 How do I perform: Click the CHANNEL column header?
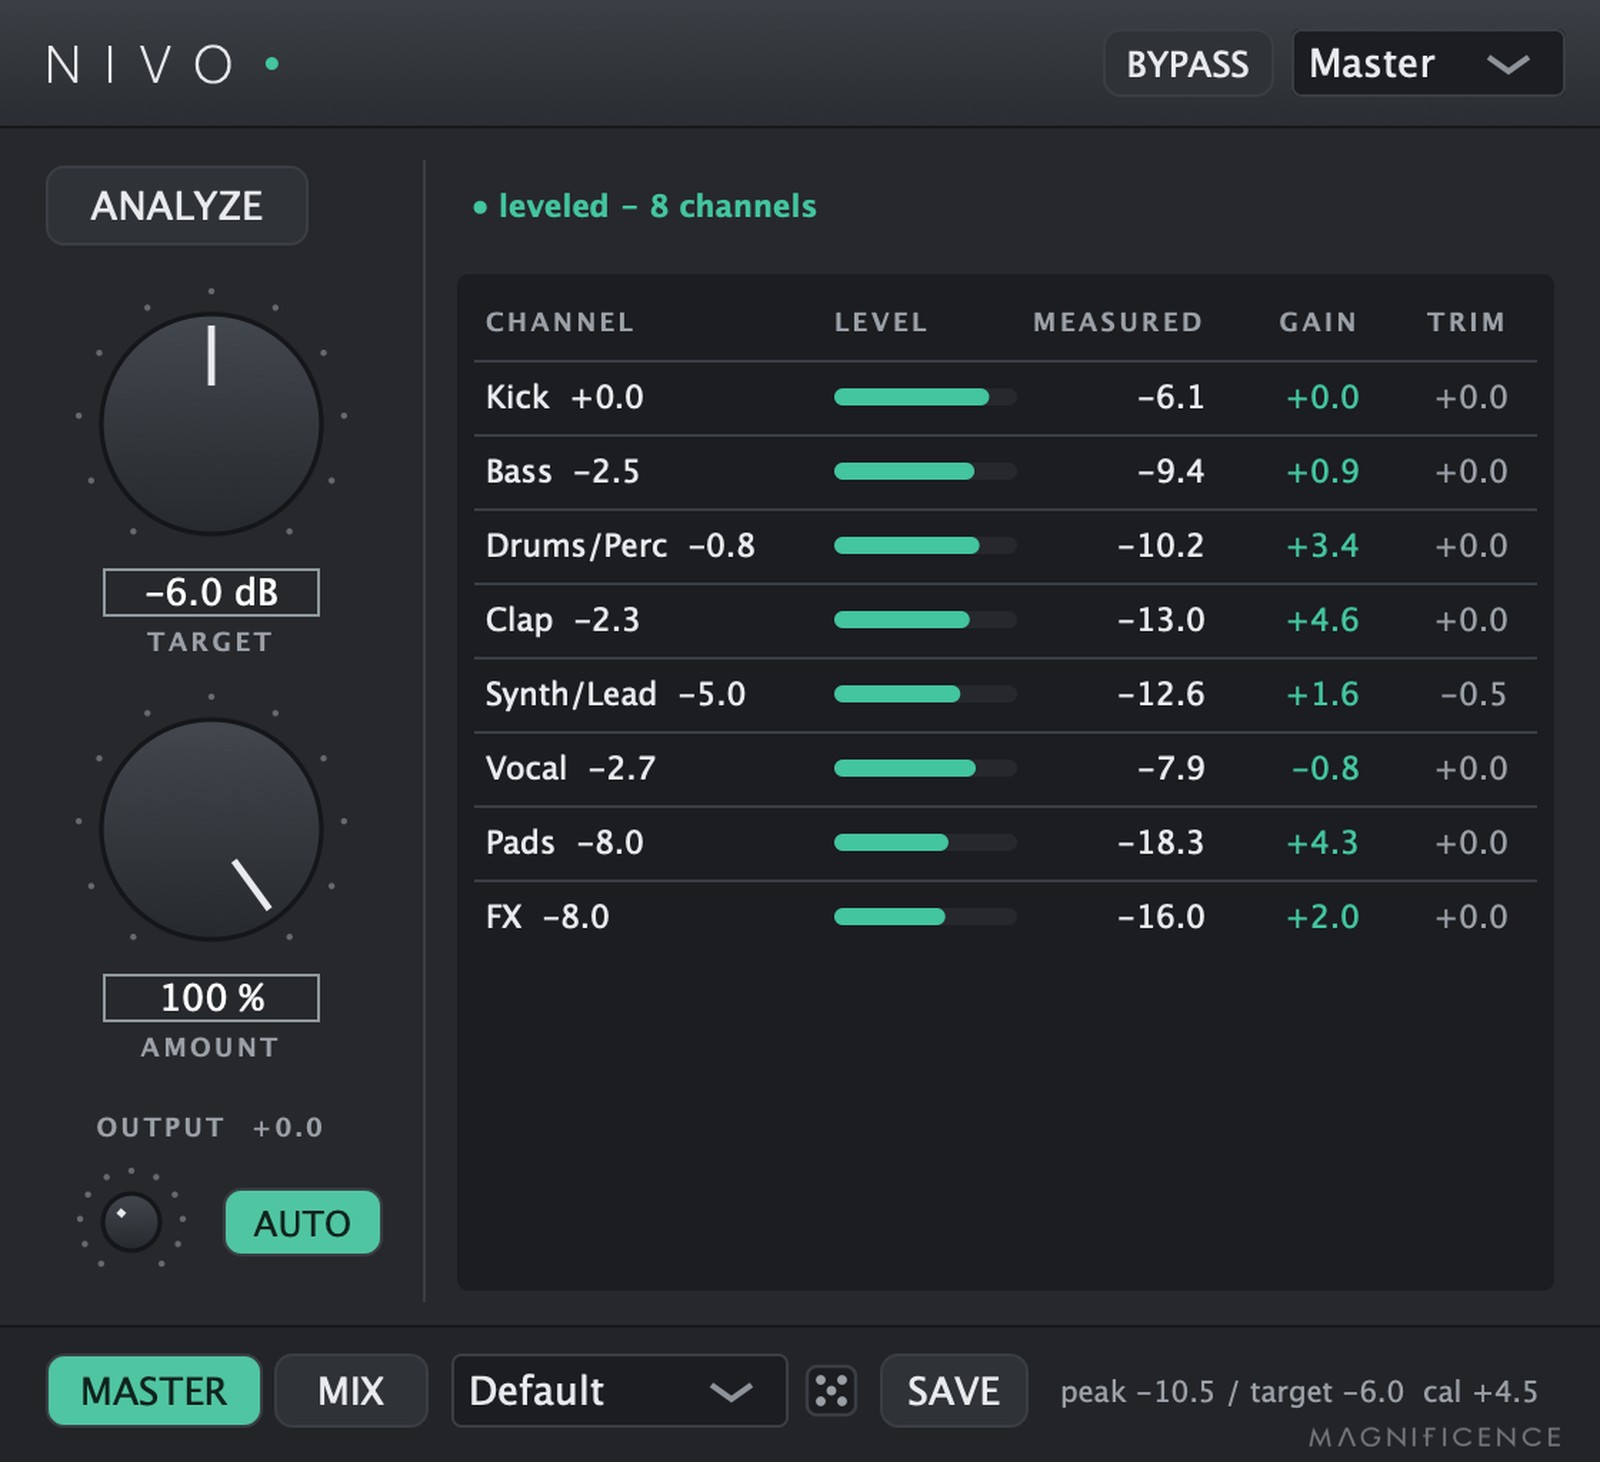[x=559, y=322]
